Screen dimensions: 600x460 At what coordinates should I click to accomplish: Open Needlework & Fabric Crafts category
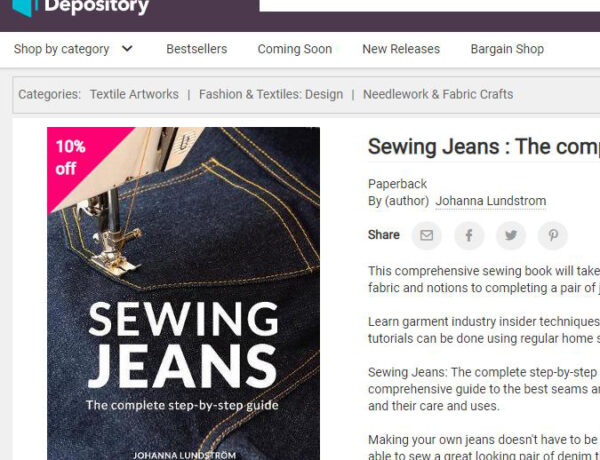(x=438, y=94)
